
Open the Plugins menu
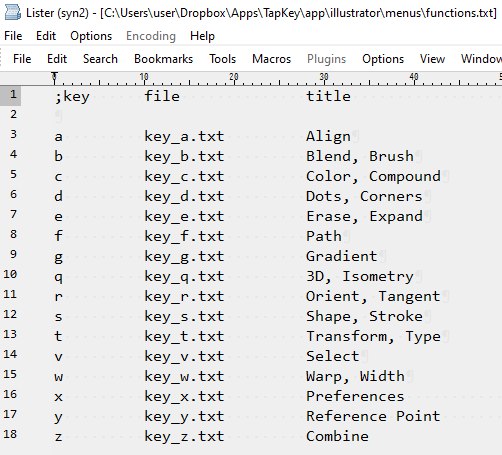[326, 59]
